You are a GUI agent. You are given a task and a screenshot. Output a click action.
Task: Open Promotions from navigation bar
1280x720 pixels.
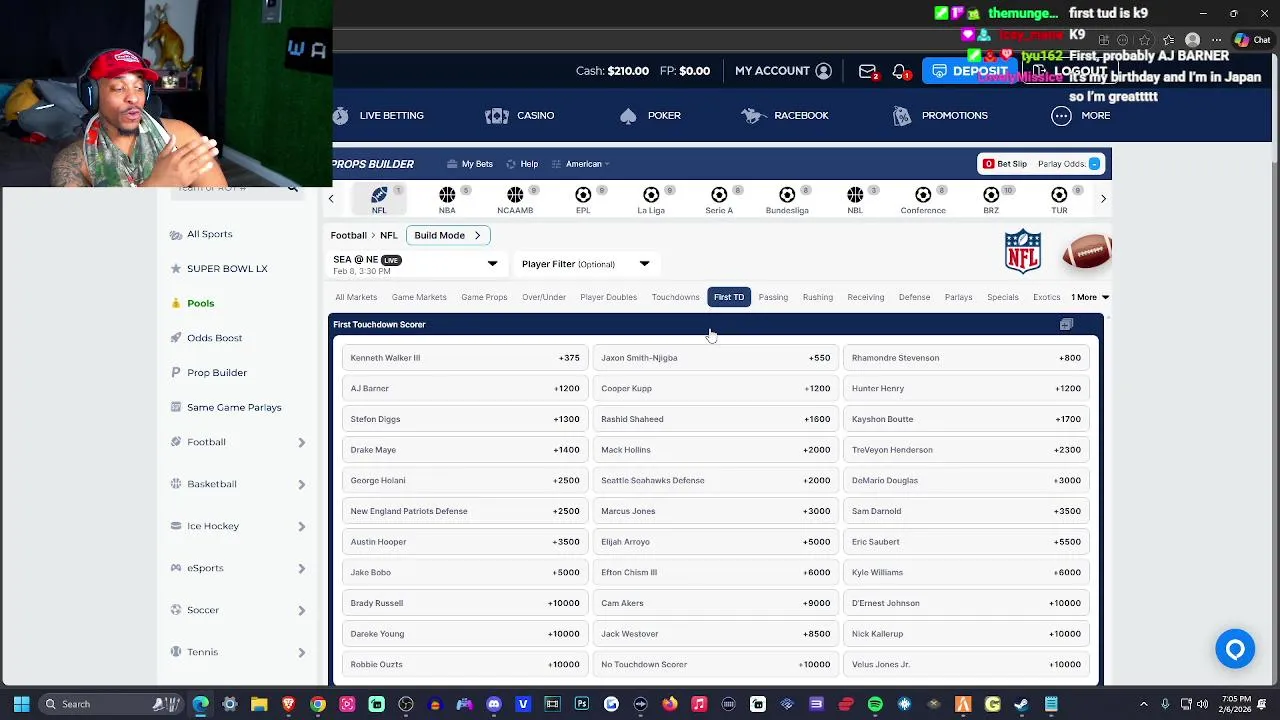click(x=940, y=115)
